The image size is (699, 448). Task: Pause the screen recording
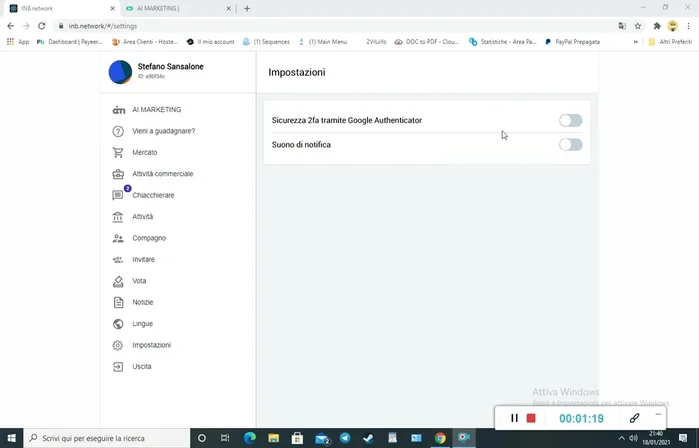pos(514,418)
